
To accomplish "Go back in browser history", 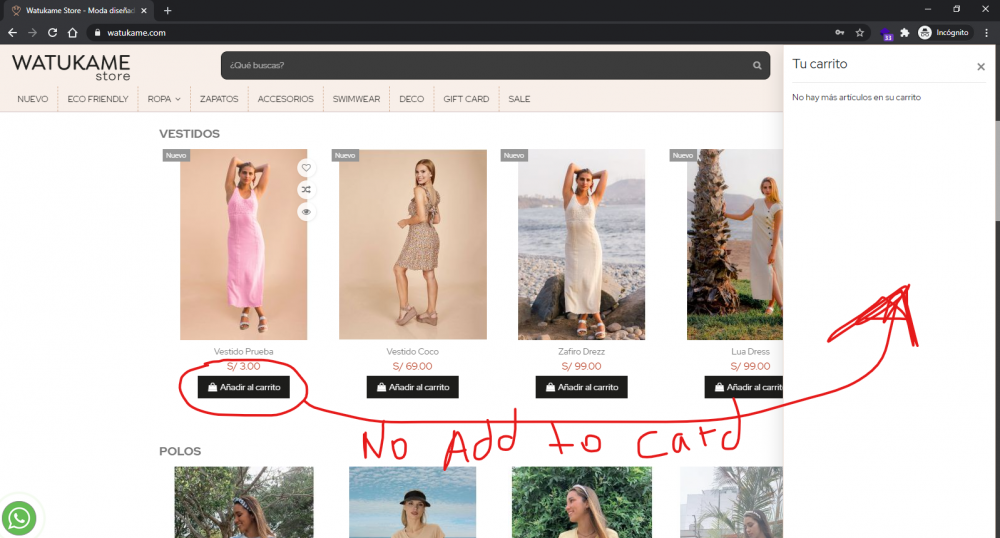I will tap(13, 33).
